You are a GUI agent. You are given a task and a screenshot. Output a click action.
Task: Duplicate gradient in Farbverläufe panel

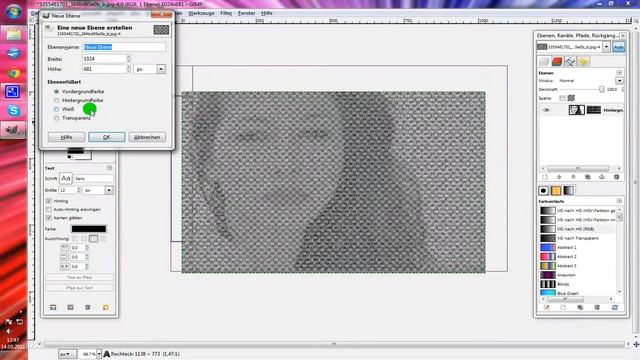(580, 307)
